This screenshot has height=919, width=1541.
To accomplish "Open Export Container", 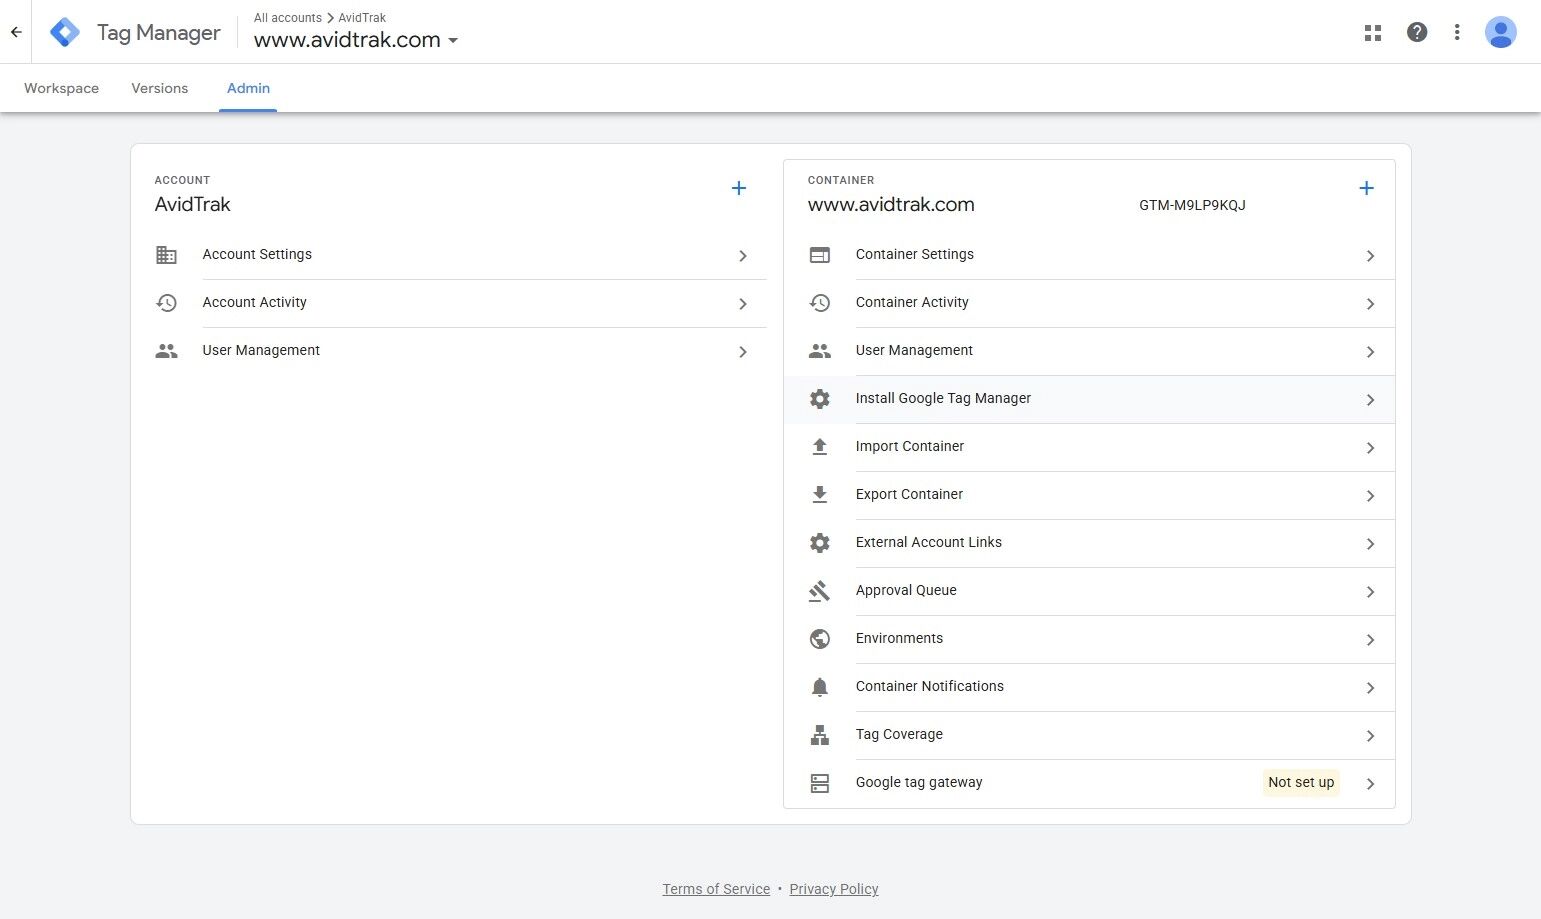I will (x=1089, y=495).
